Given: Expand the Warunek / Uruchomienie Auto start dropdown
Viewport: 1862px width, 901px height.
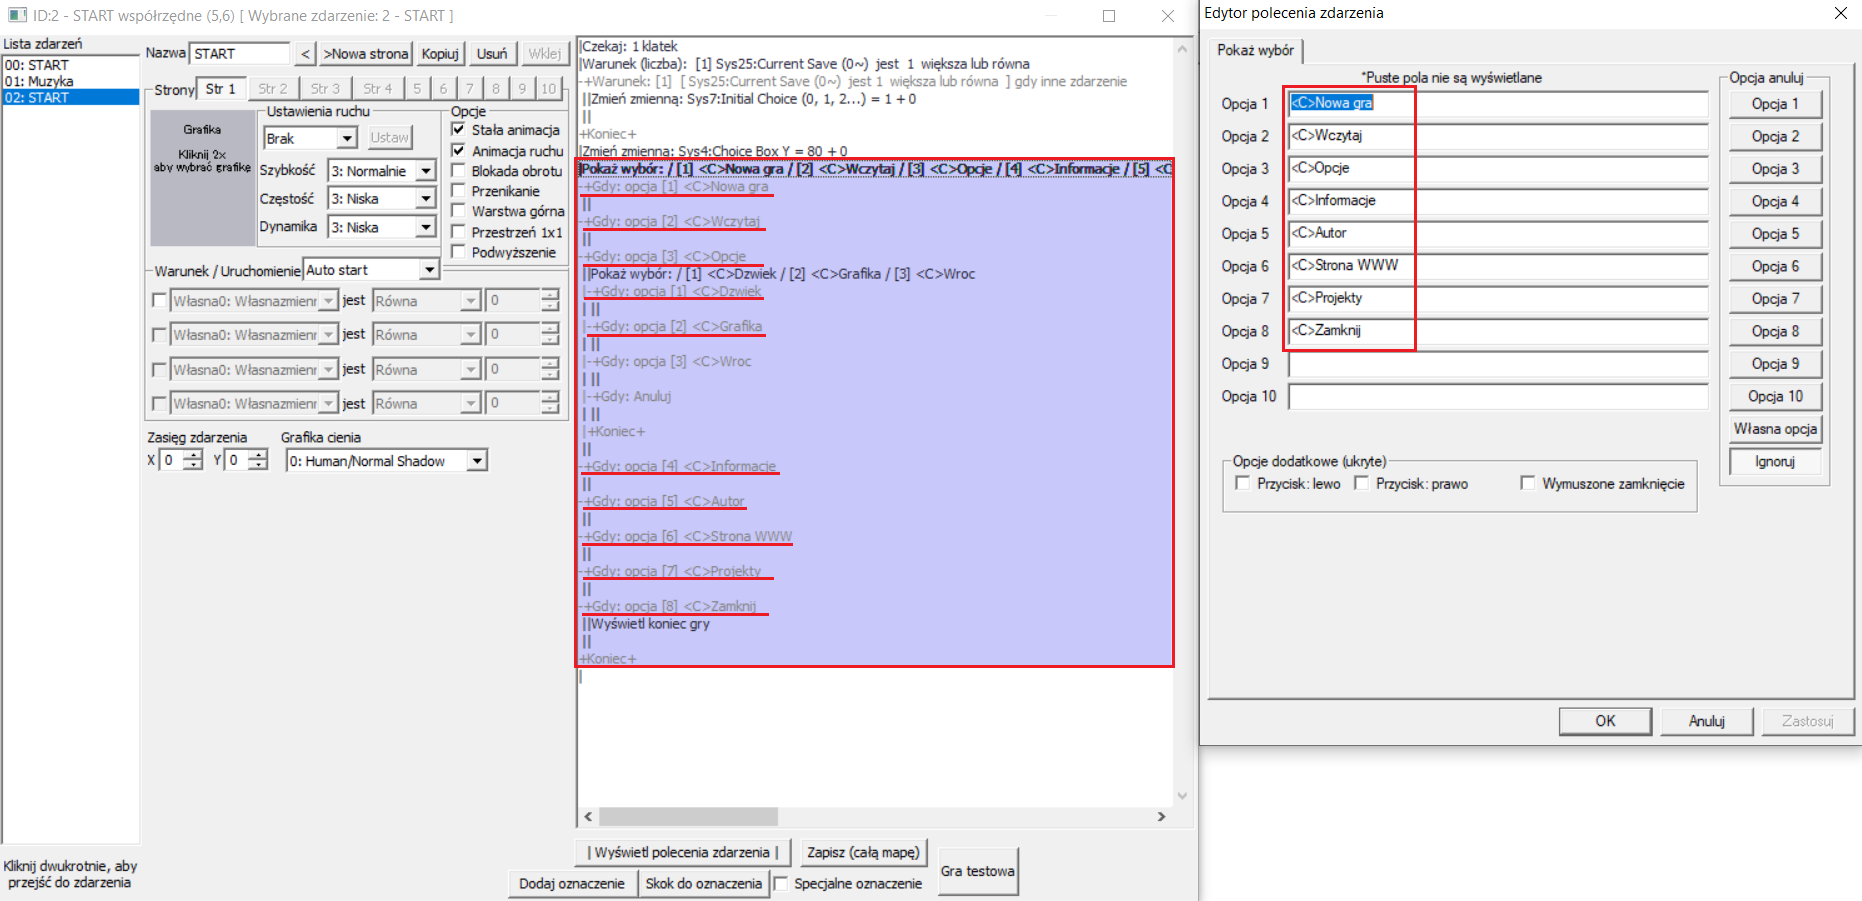Looking at the screenshot, I should pos(429,270).
